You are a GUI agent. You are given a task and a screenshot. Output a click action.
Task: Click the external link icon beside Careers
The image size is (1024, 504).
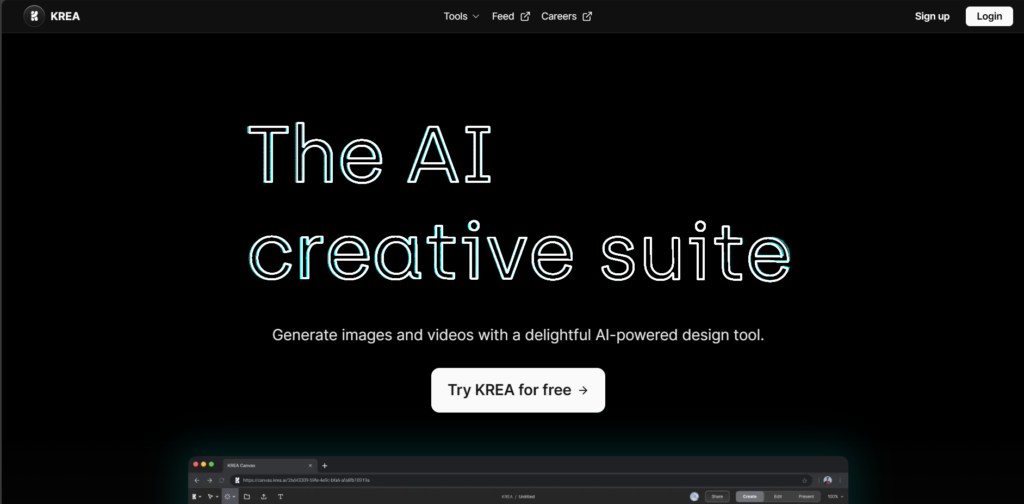(587, 16)
